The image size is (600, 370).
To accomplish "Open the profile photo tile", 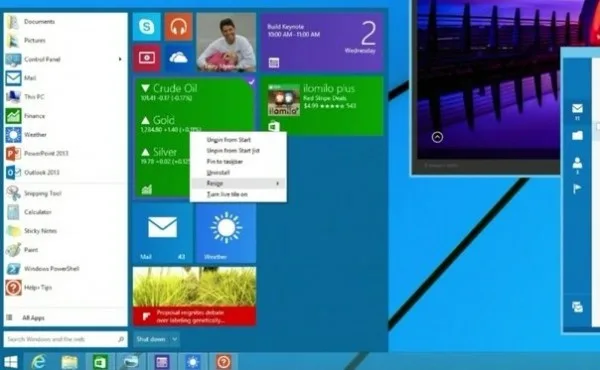I will [226, 42].
